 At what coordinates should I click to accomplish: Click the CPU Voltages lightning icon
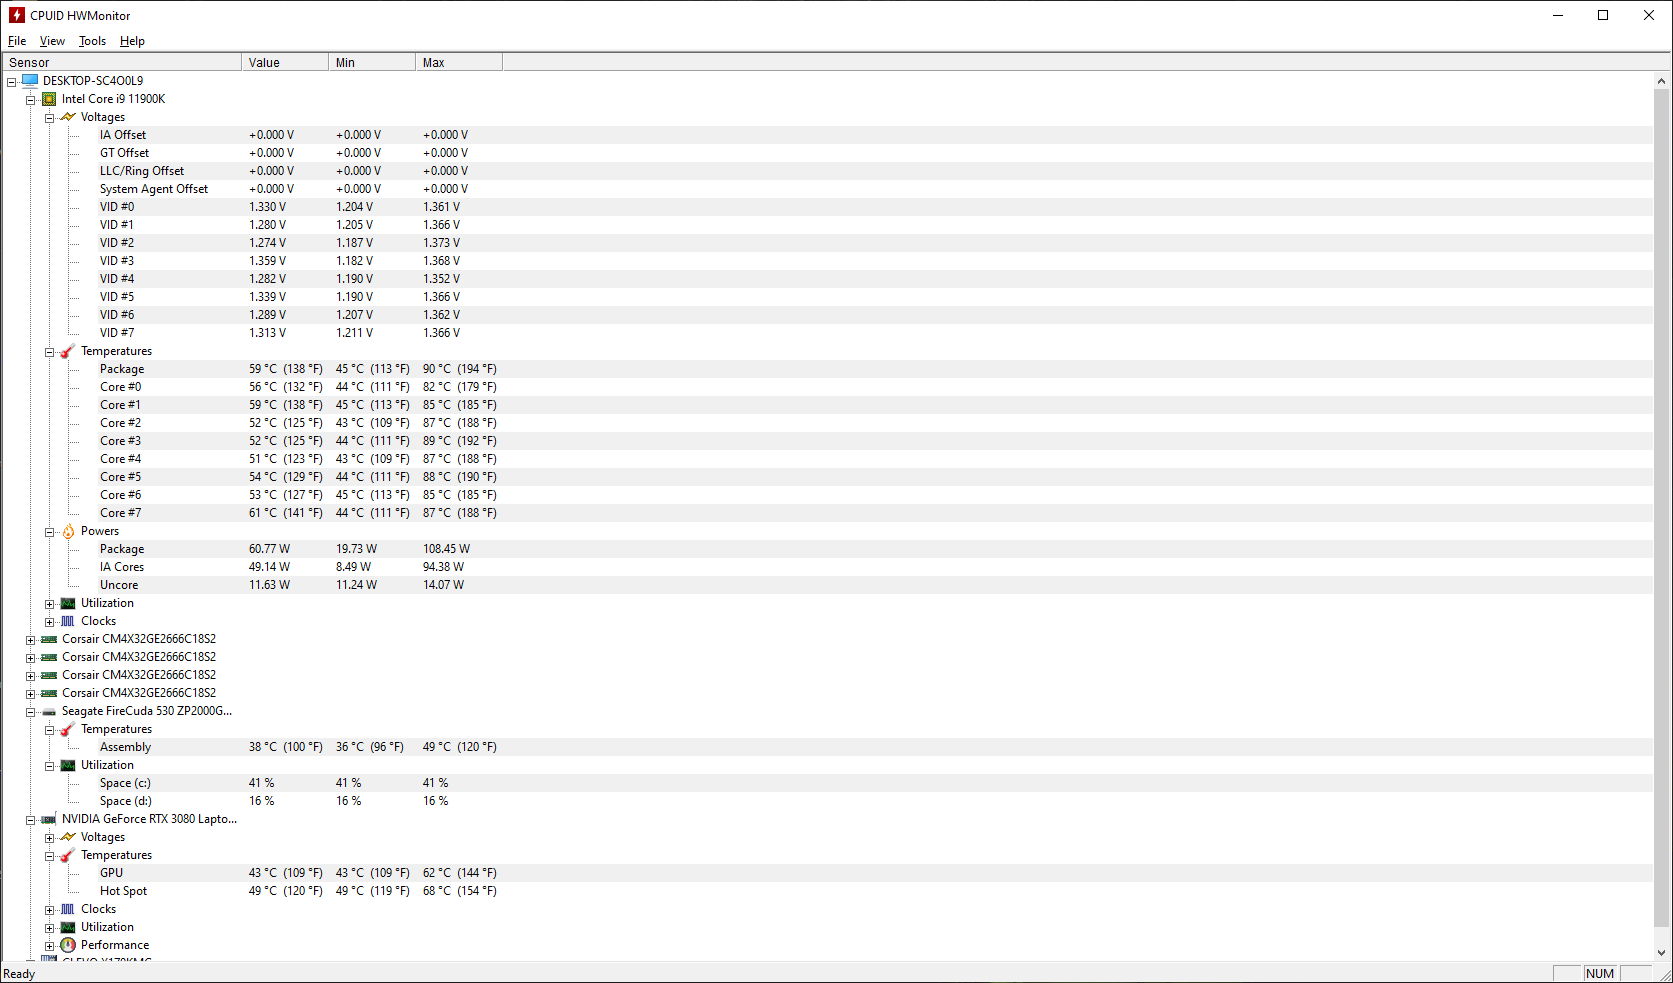pos(68,117)
